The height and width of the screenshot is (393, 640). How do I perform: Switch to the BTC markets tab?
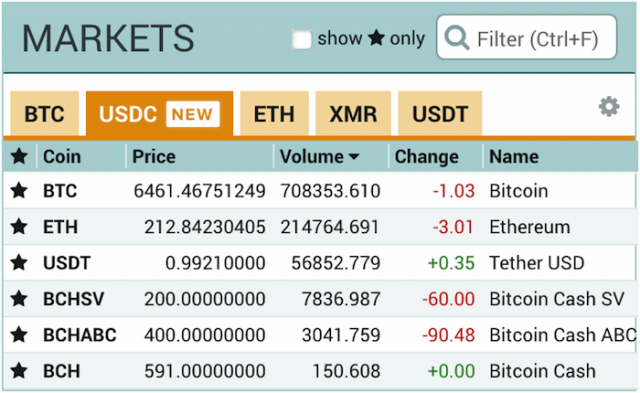click(44, 113)
